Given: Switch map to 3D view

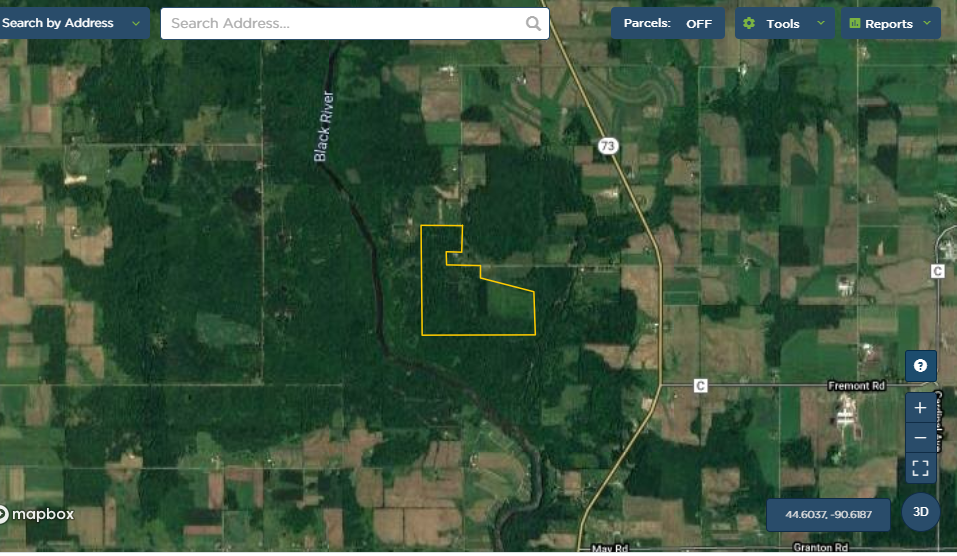Looking at the screenshot, I should click(920, 512).
